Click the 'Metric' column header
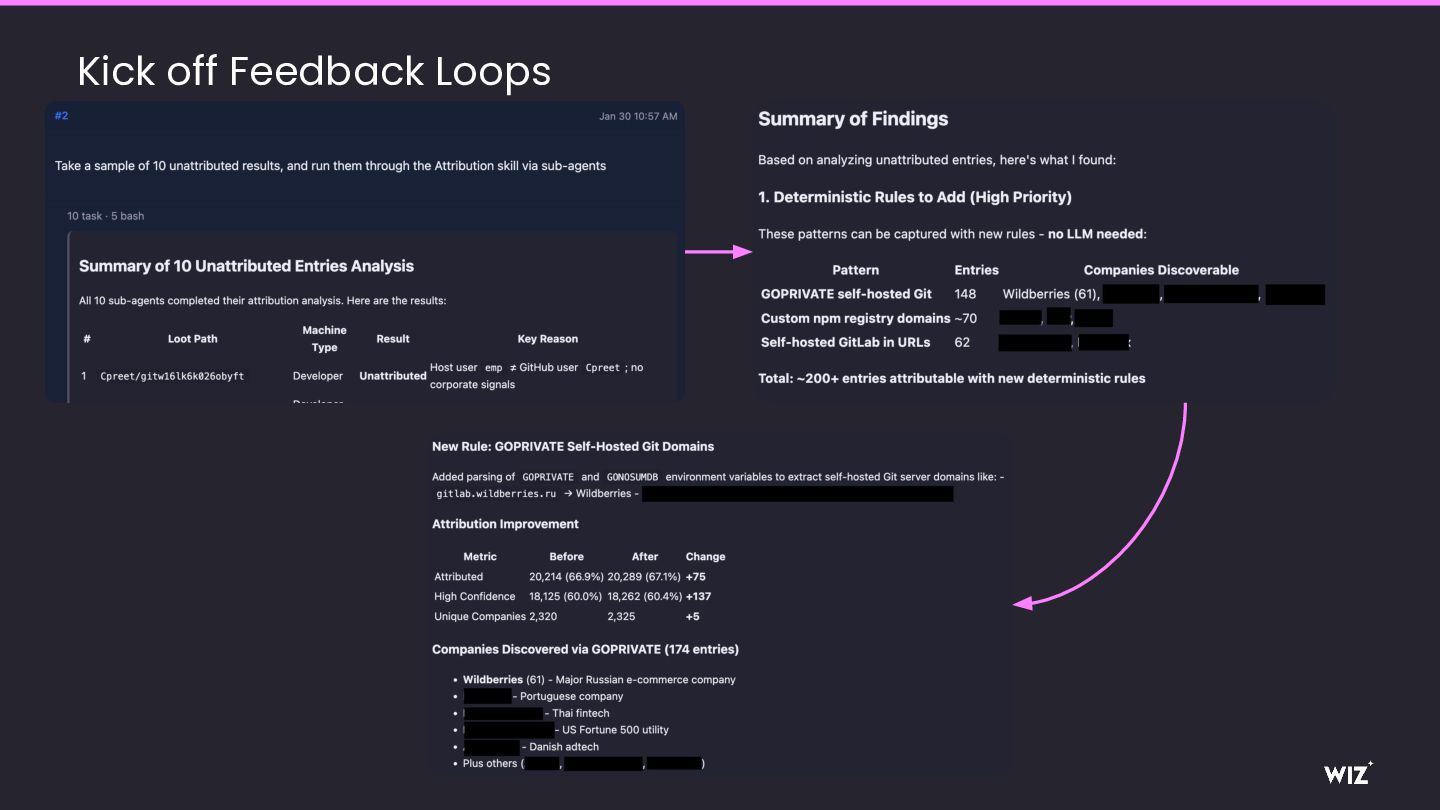This screenshot has height=810, width=1440. pos(480,557)
